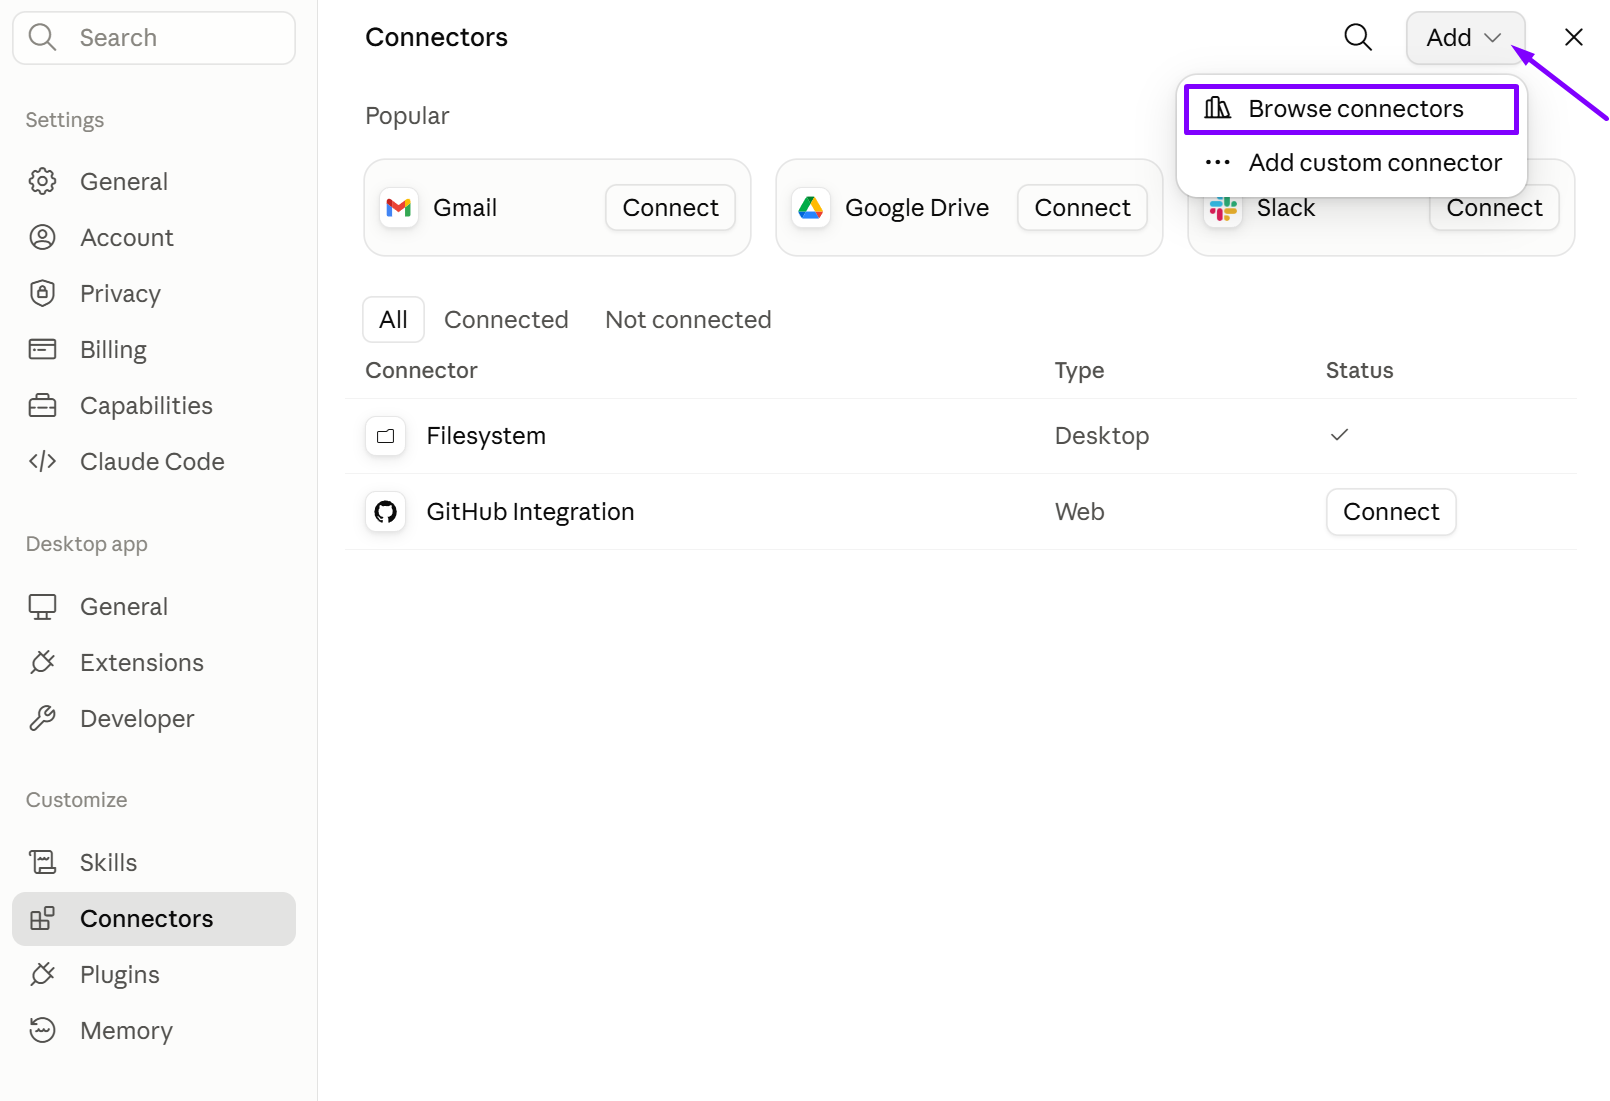Open the Claude Code settings page
Image resolution: width=1610 pixels, height=1101 pixels.
click(154, 462)
